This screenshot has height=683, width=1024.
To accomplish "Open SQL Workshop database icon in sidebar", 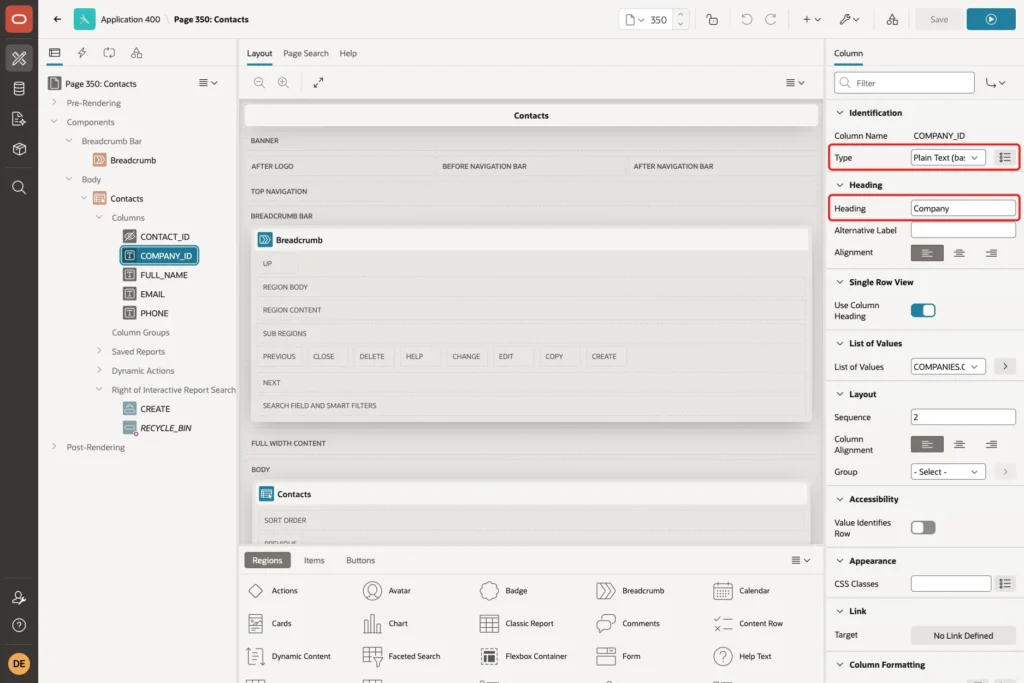I will click(19, 89).
